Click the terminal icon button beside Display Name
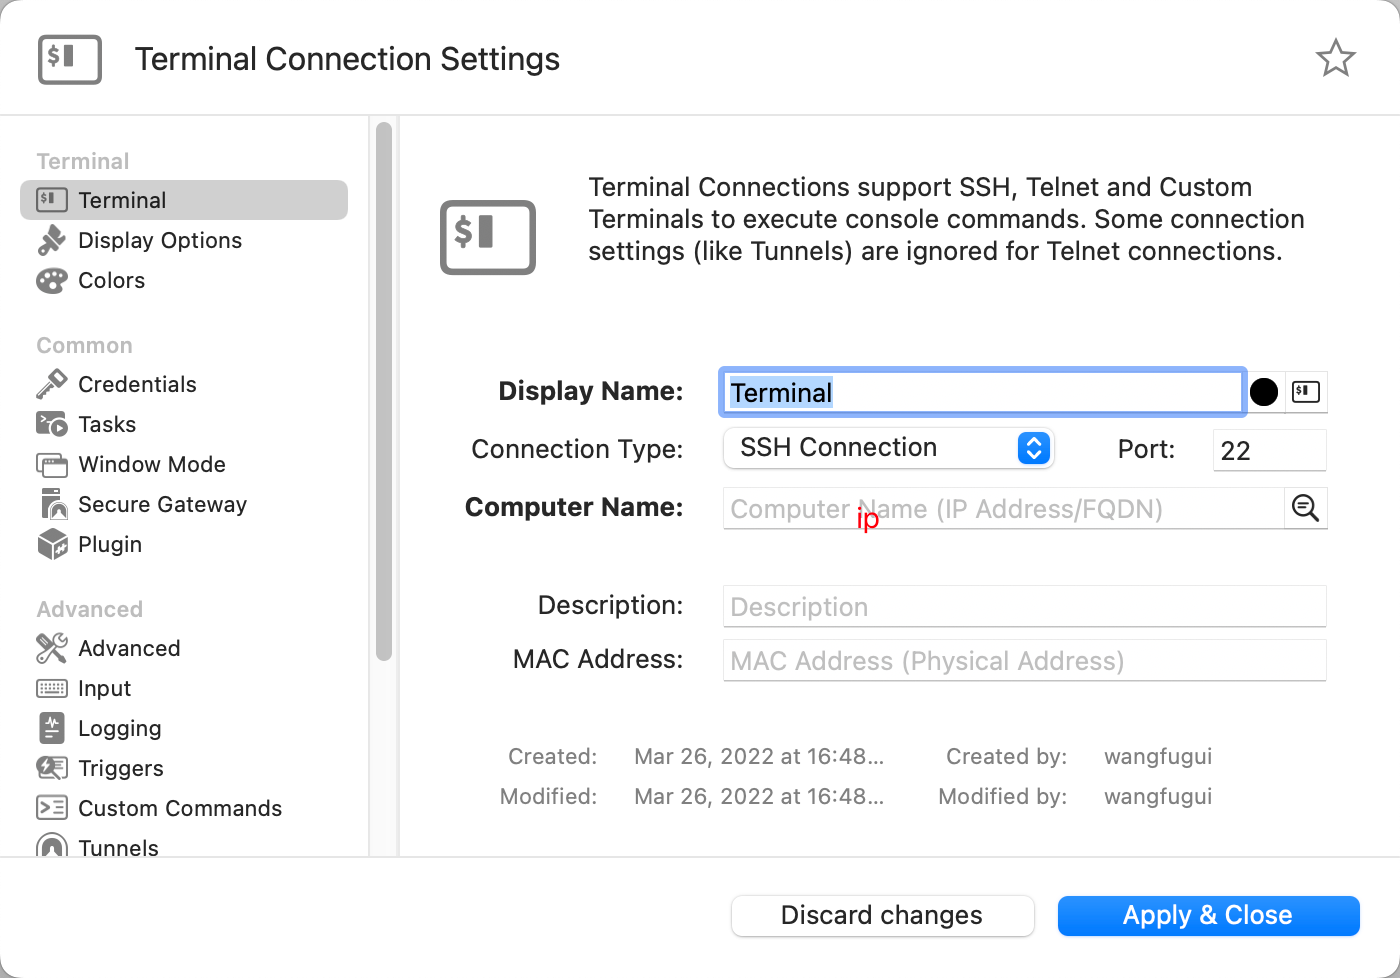1400x978 pixels. click(x=1305, y=392)
